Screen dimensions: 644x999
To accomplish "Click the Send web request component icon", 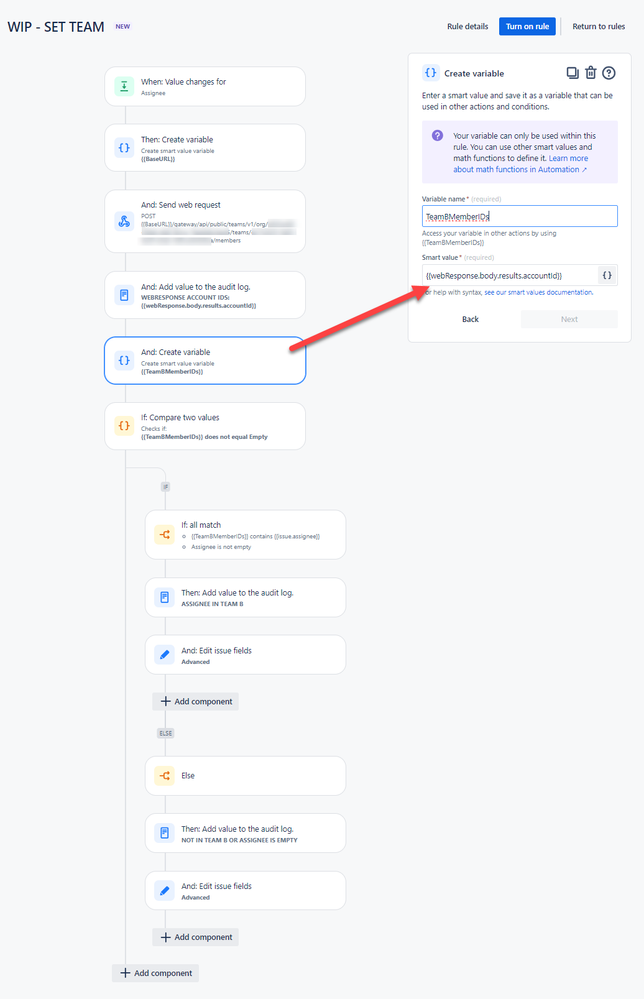I will (124, 222).
